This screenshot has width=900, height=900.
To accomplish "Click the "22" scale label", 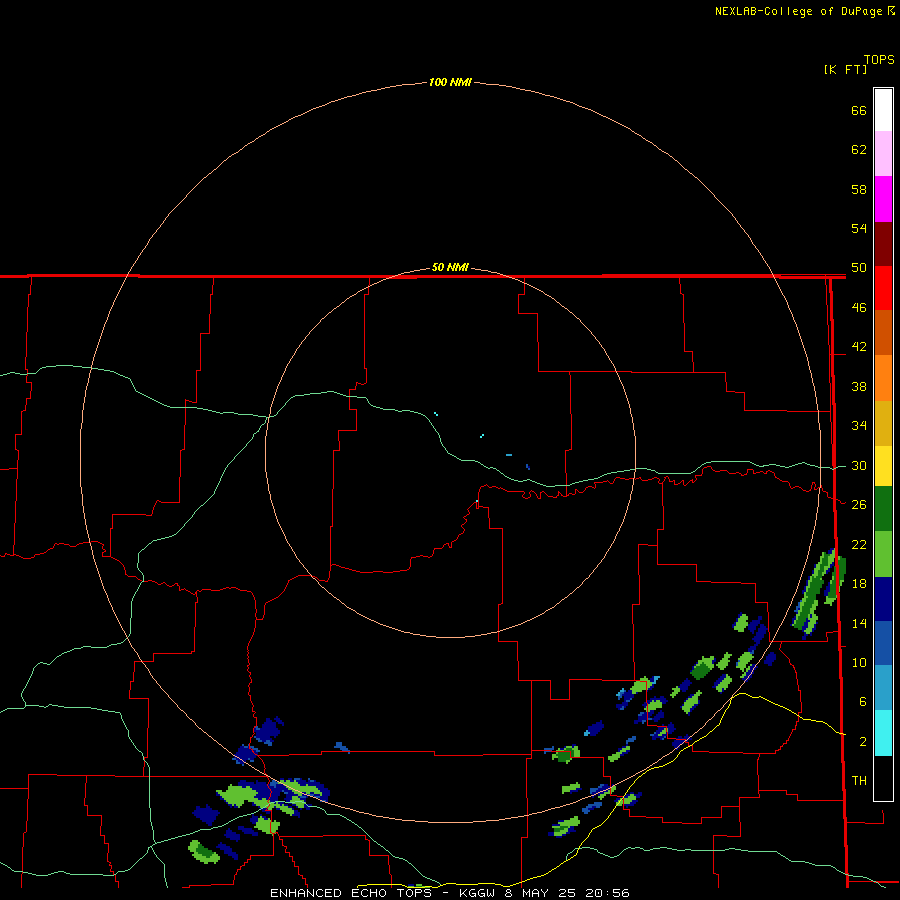I will pyautogui.click(x=859, y=544).
